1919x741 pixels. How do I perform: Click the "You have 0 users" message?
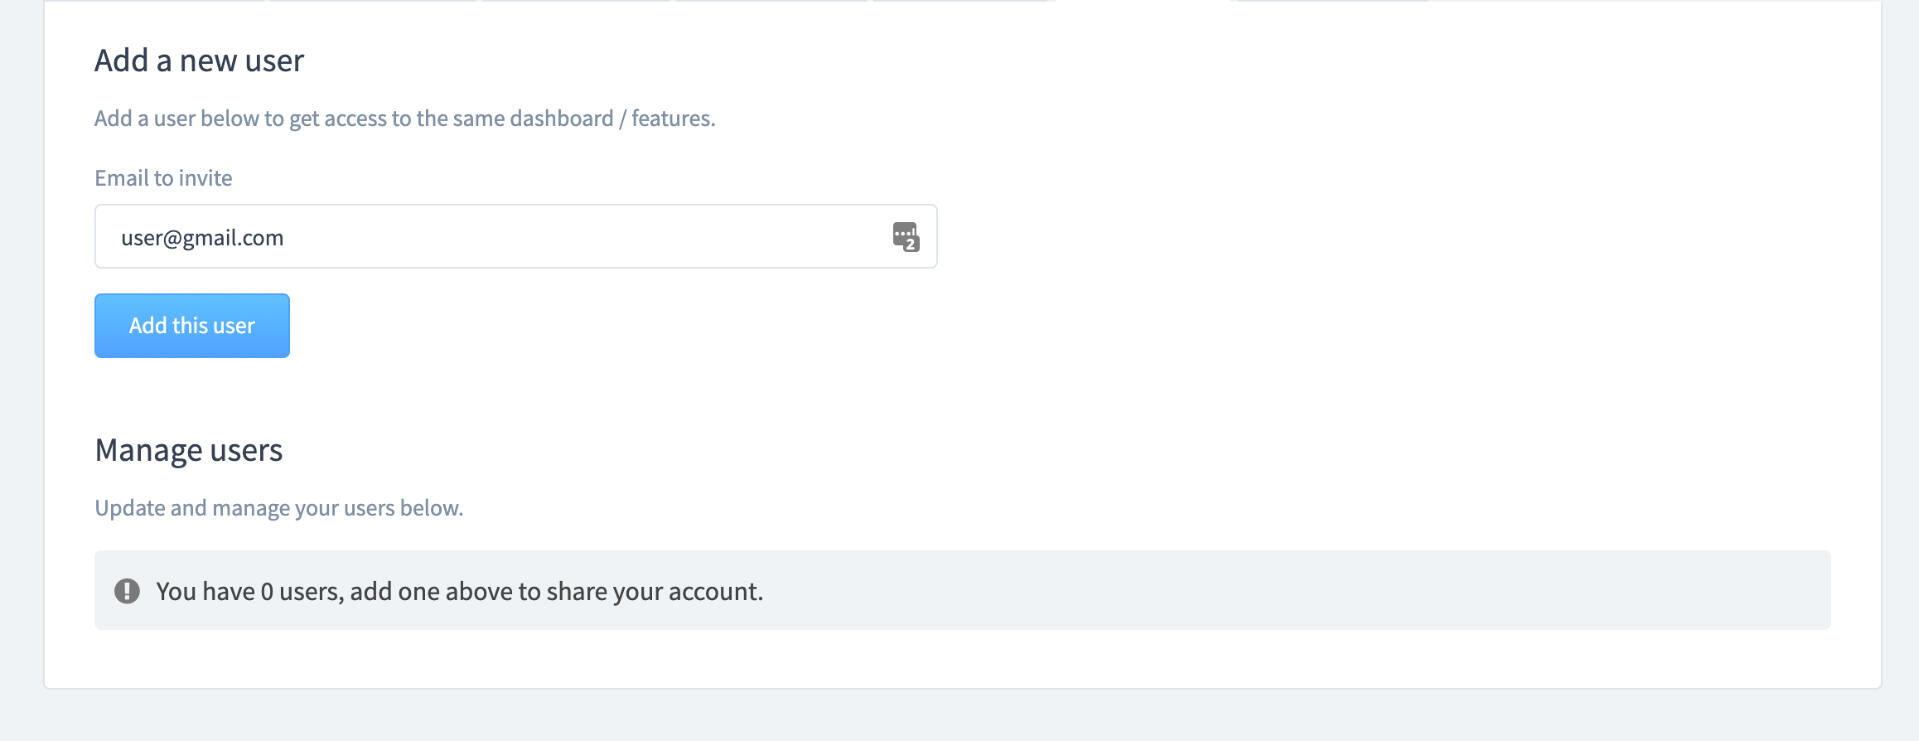click(459, 592)
